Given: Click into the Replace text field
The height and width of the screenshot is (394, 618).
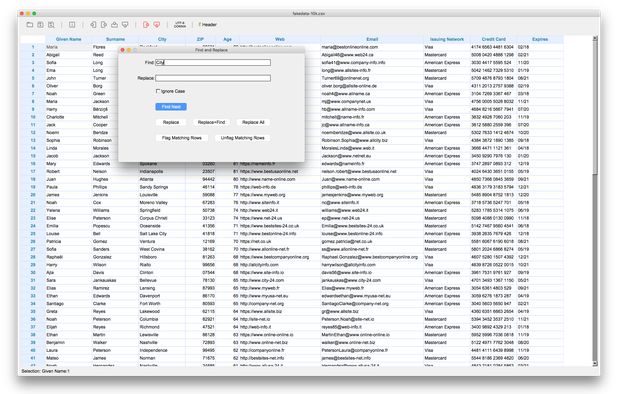Looking at the screenshot, I should (x=213, y=78).
